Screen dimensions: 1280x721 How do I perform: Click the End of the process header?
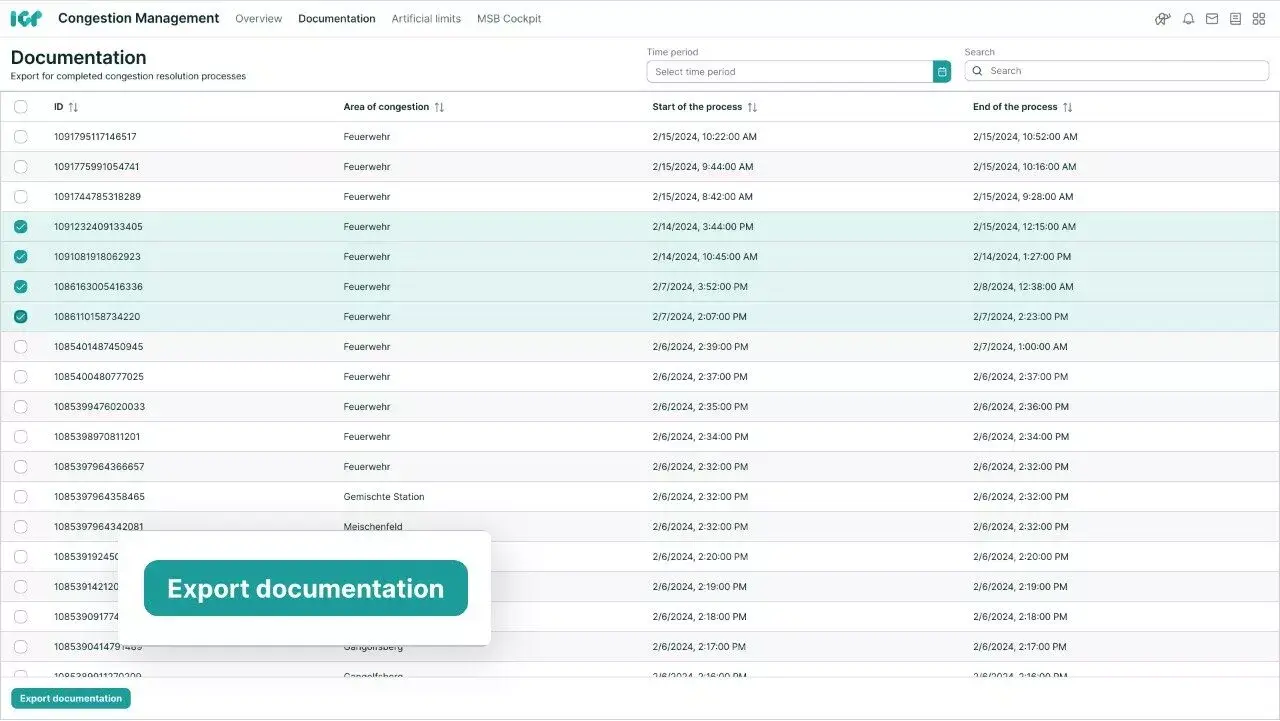point(1015,107)
